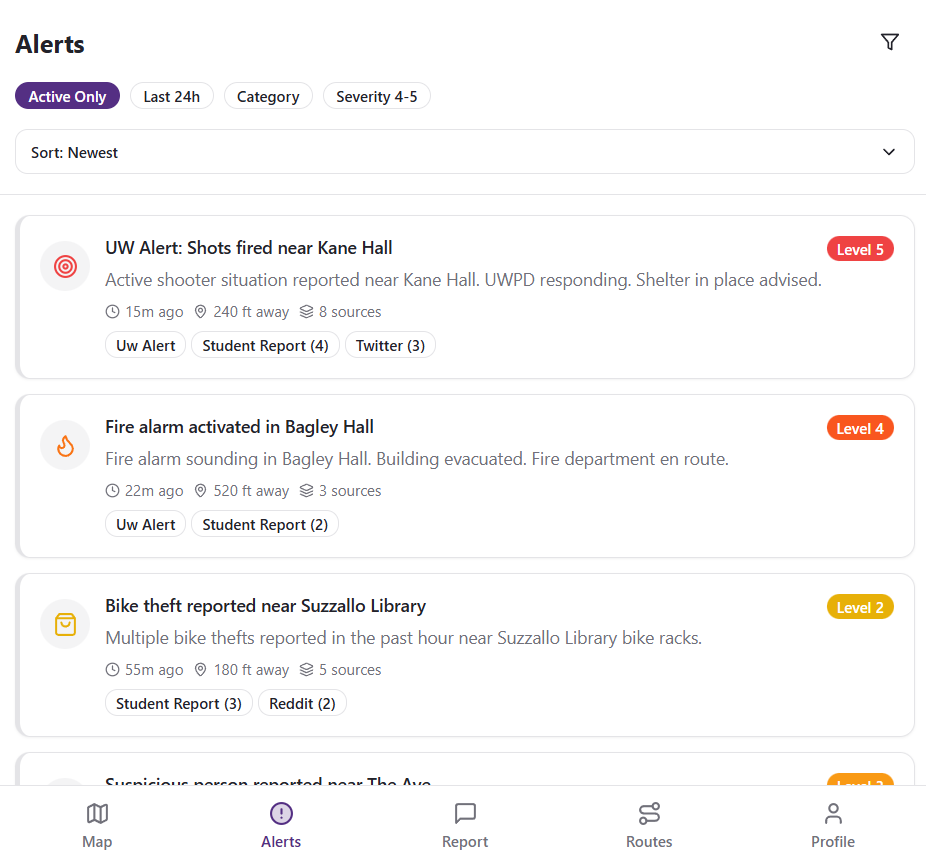Select the Student Report (4) source tag
The height and width of the screenshot is (855, 926).
(x=265, y=345)
